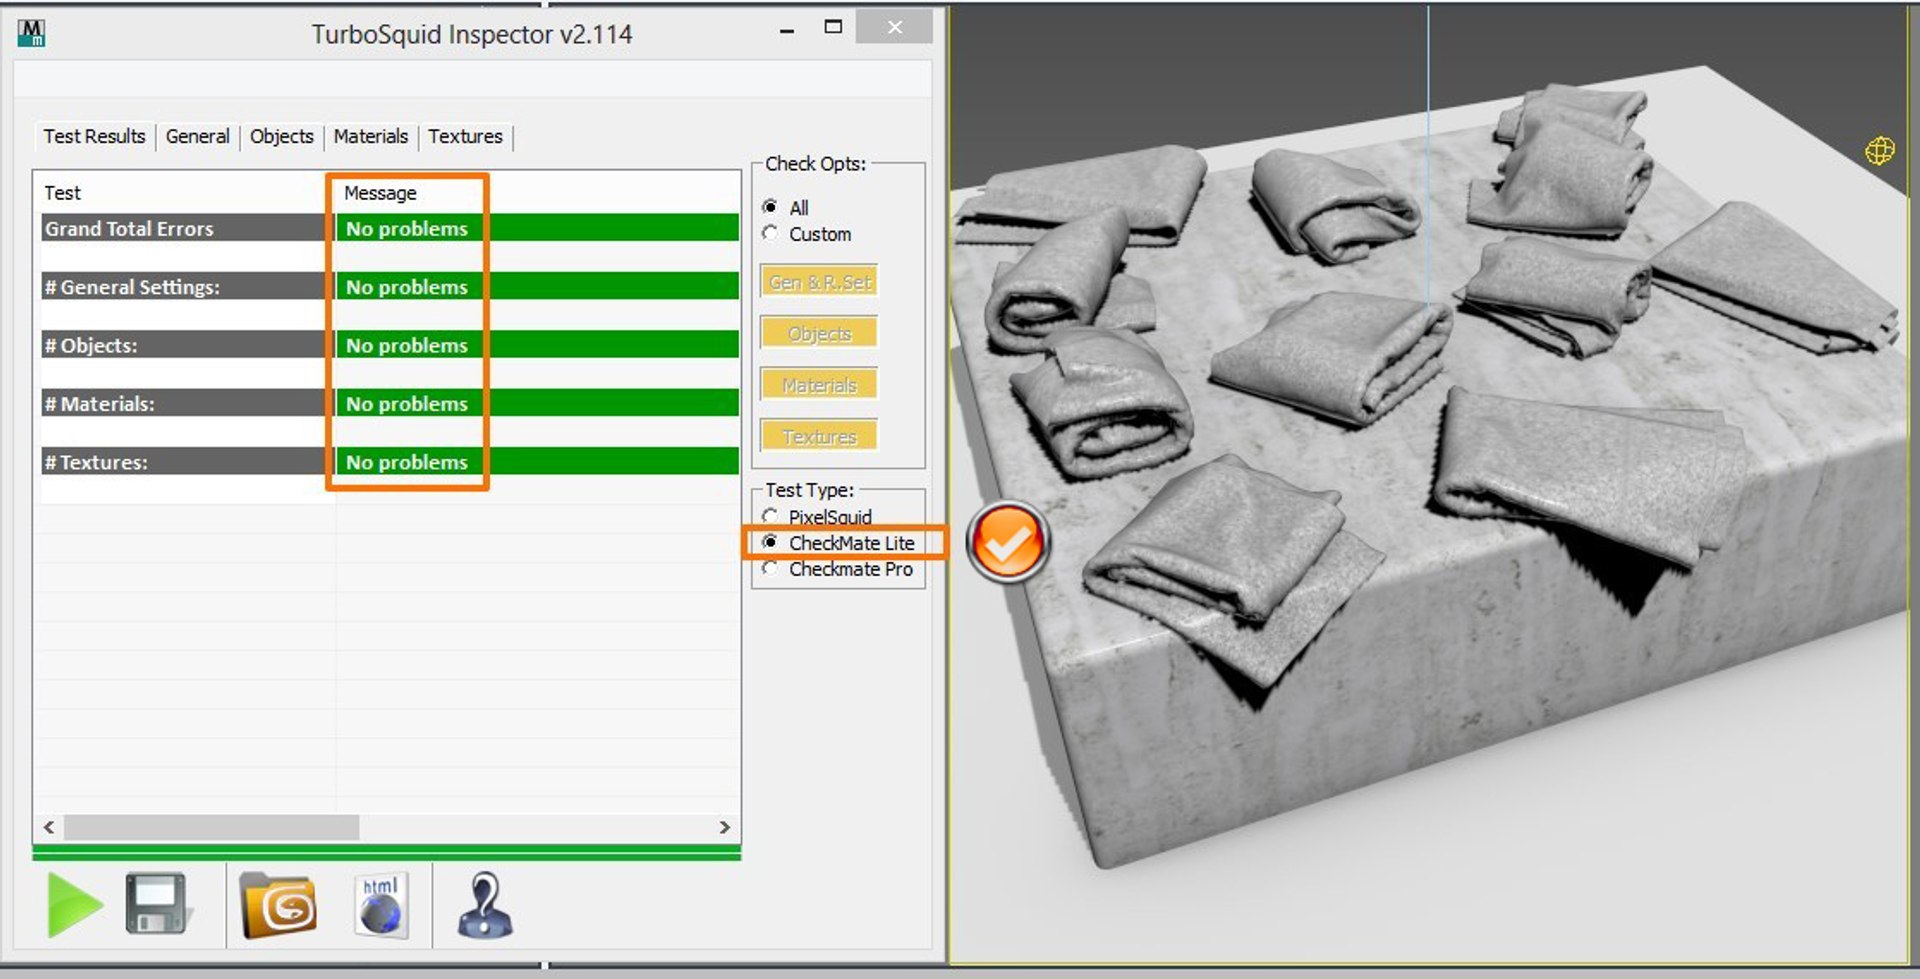
Task: Select the Grand Total Errors row
Action: click(x=389, y=228)
